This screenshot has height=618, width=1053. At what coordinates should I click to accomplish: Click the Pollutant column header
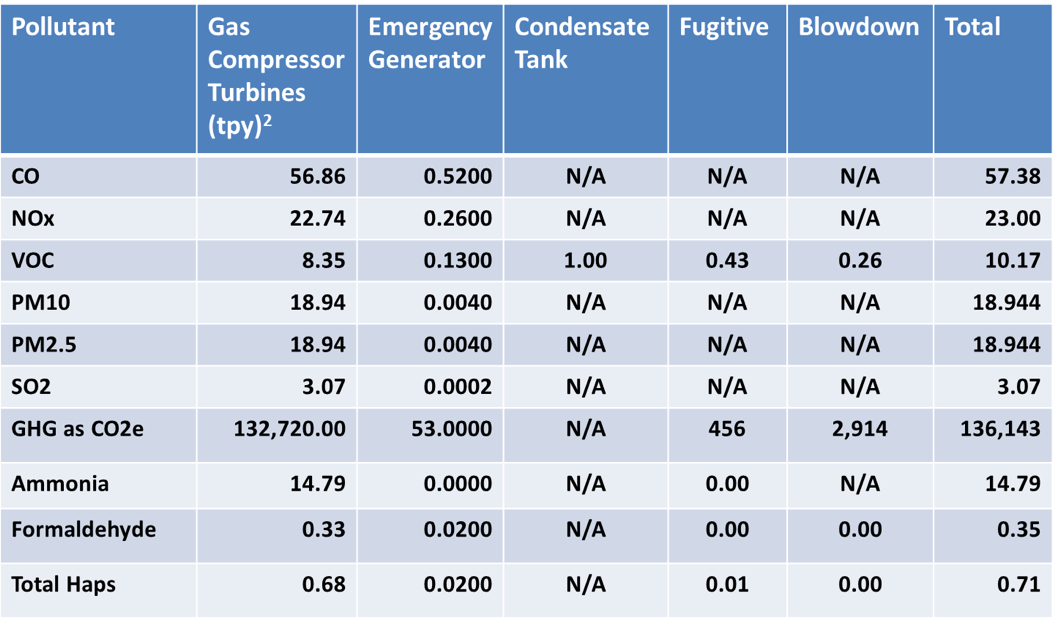(63, 27)
